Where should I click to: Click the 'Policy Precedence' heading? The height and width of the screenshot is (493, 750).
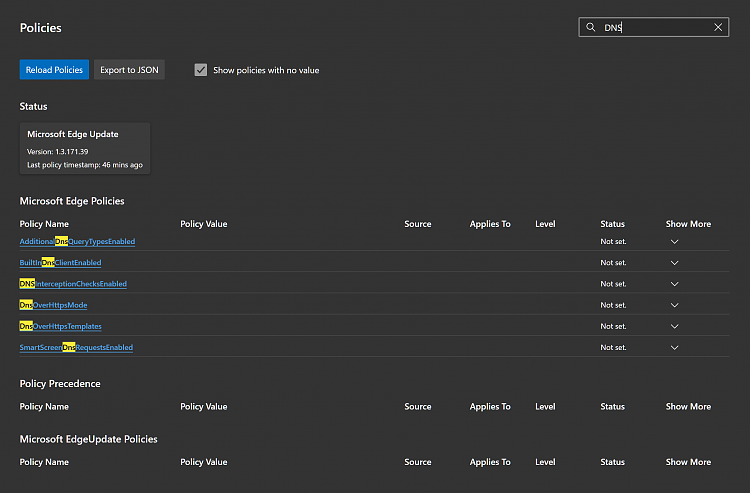coord(60,383)
